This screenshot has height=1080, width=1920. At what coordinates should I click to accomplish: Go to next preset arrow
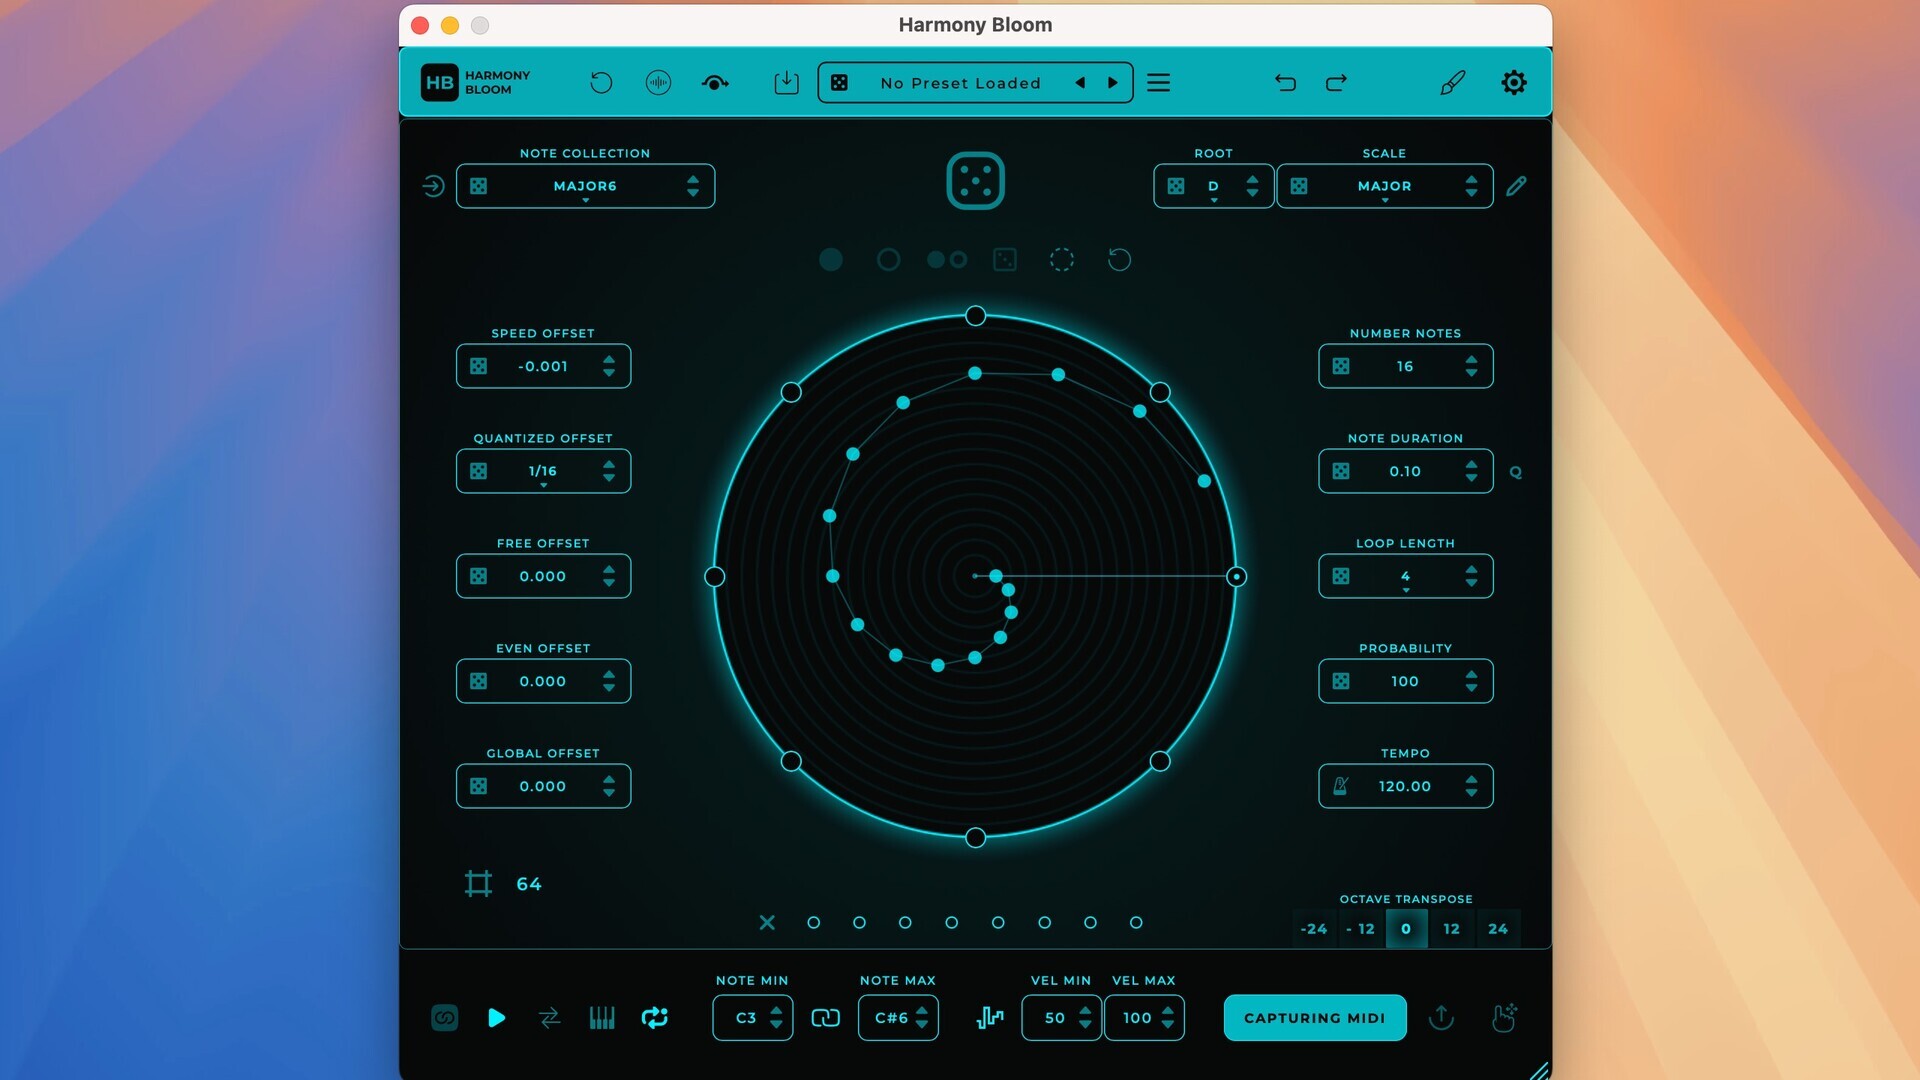click(1112, 83)
